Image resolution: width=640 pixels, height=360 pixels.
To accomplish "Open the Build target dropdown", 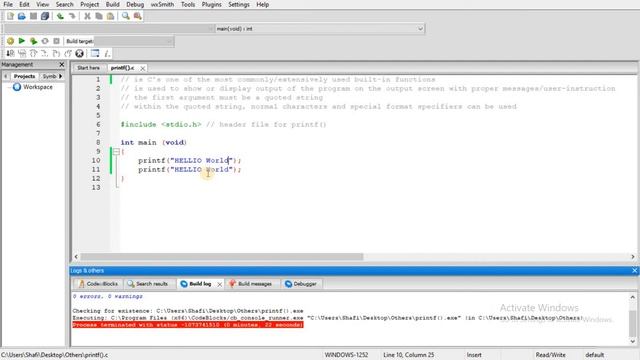I will [x=134, y=41].
